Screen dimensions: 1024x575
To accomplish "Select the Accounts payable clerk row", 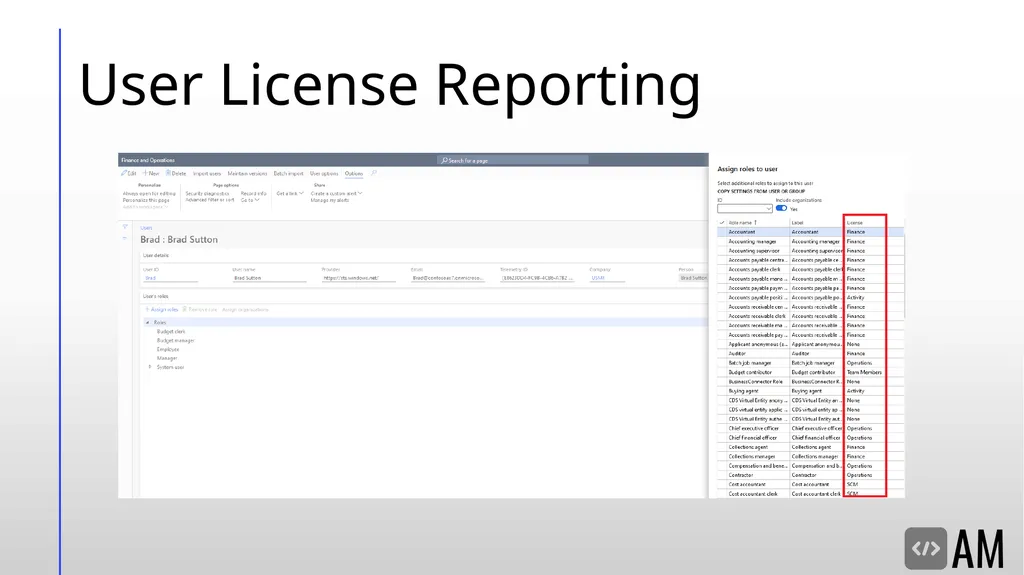I will pos(810,269).
